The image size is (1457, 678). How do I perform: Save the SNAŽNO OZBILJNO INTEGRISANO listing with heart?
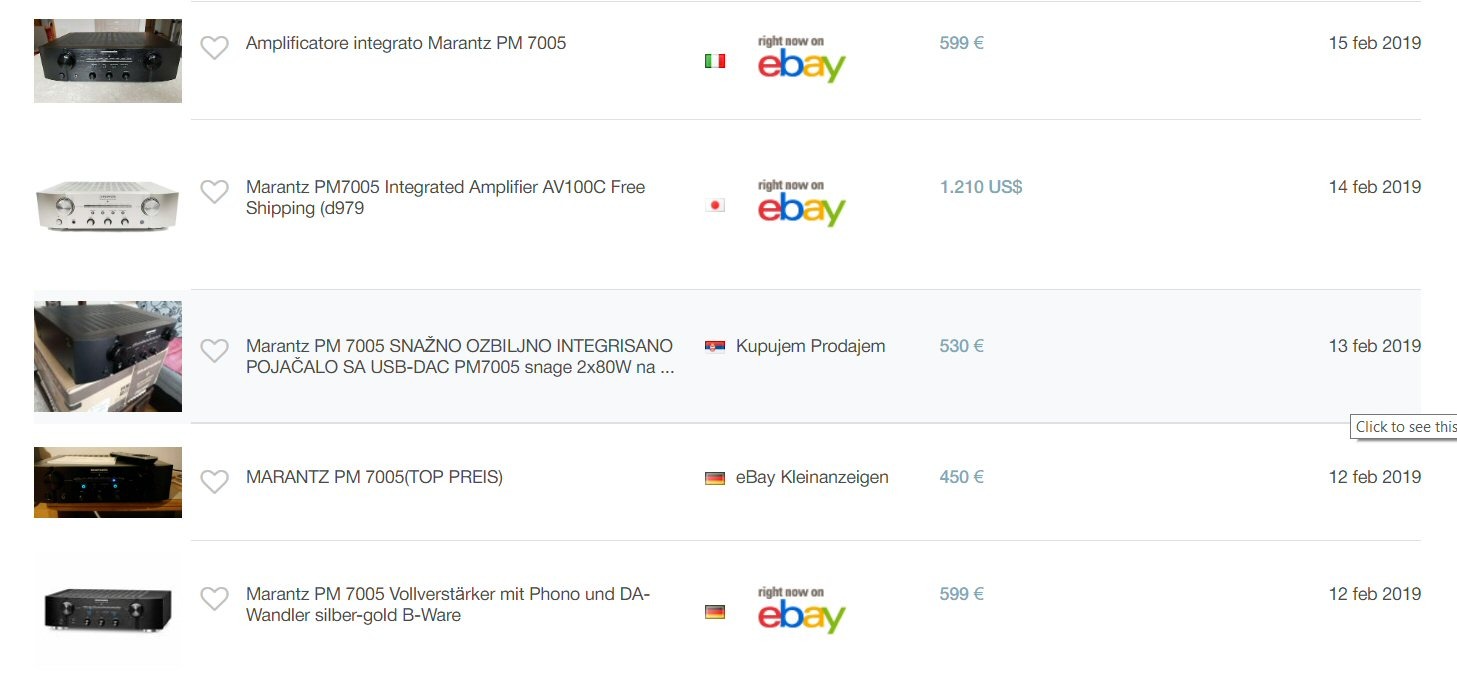(214, 350)
